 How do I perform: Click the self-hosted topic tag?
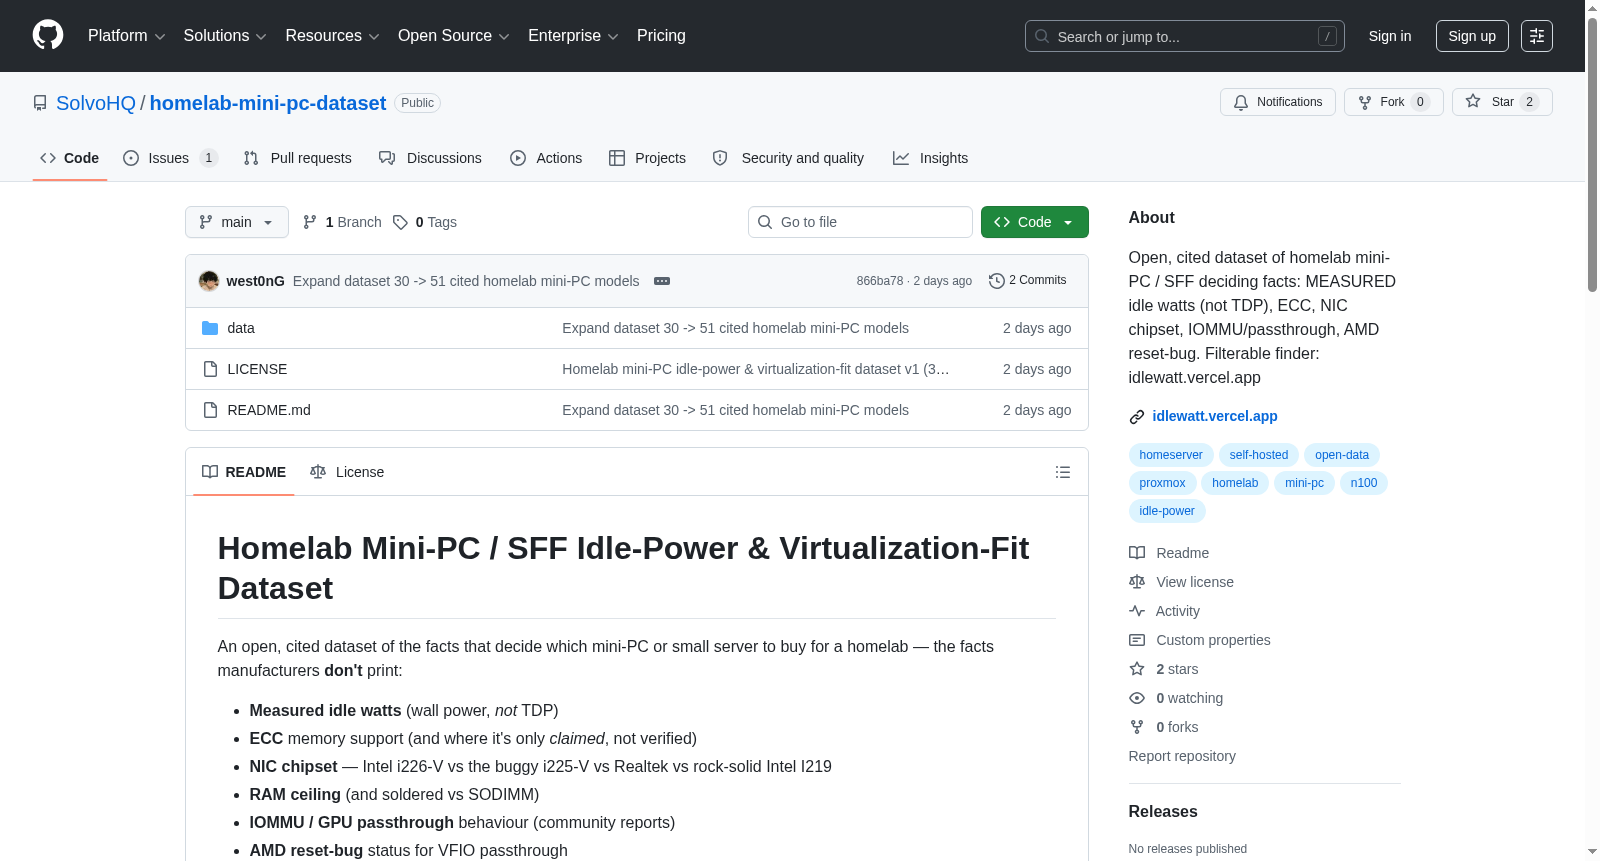point(1259,455)
